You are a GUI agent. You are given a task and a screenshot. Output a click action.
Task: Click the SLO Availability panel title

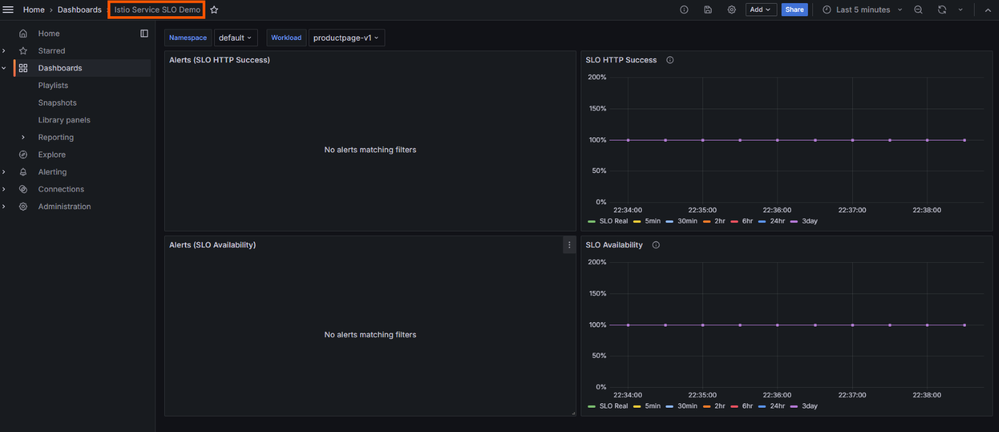point(614,245)
